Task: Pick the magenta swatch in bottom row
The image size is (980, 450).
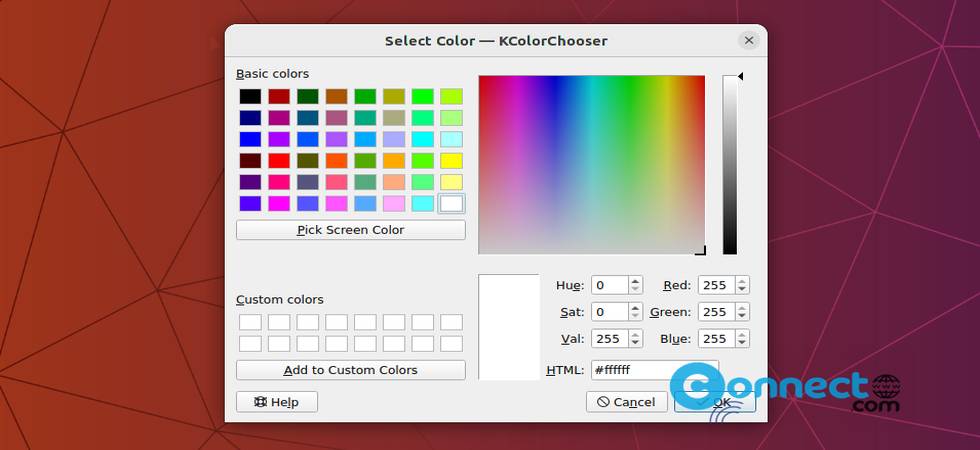Action: tap(278, 203)
